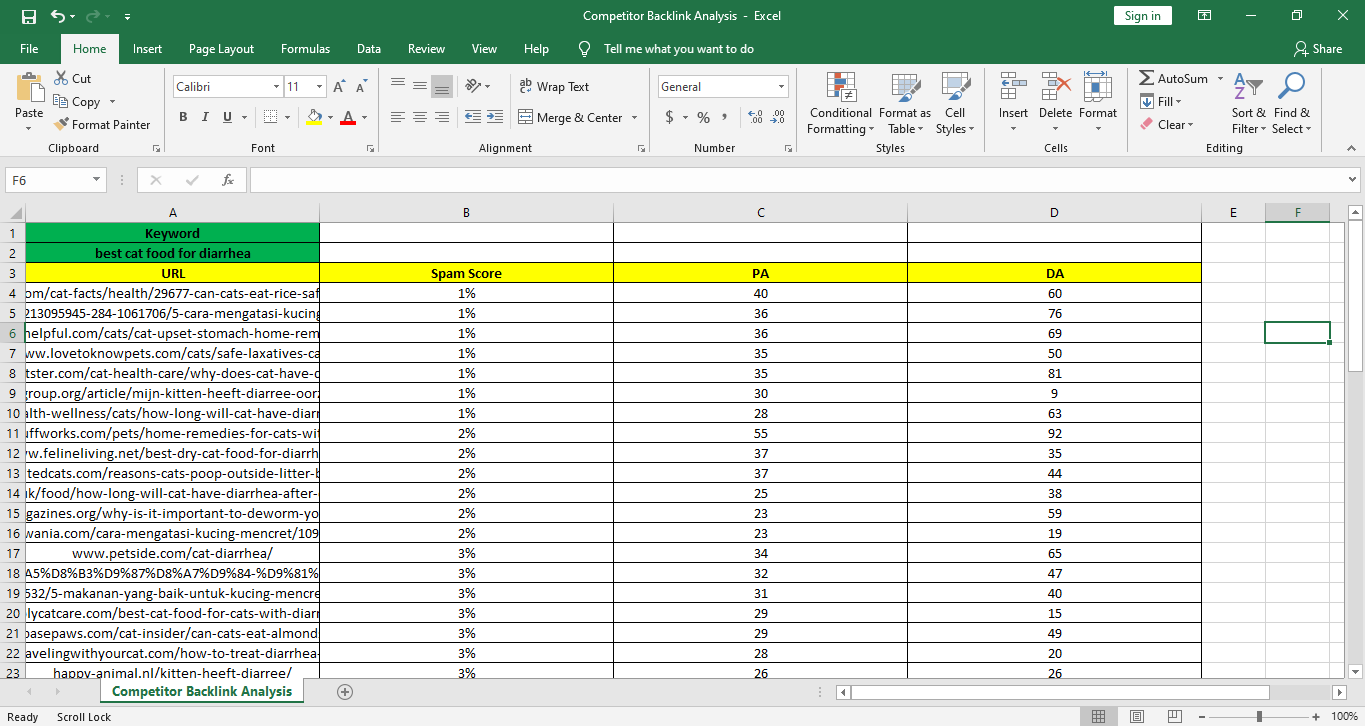1365x726 pixels.
Task: Open the Formulas ribbon tab
Action: click(305, 49)
